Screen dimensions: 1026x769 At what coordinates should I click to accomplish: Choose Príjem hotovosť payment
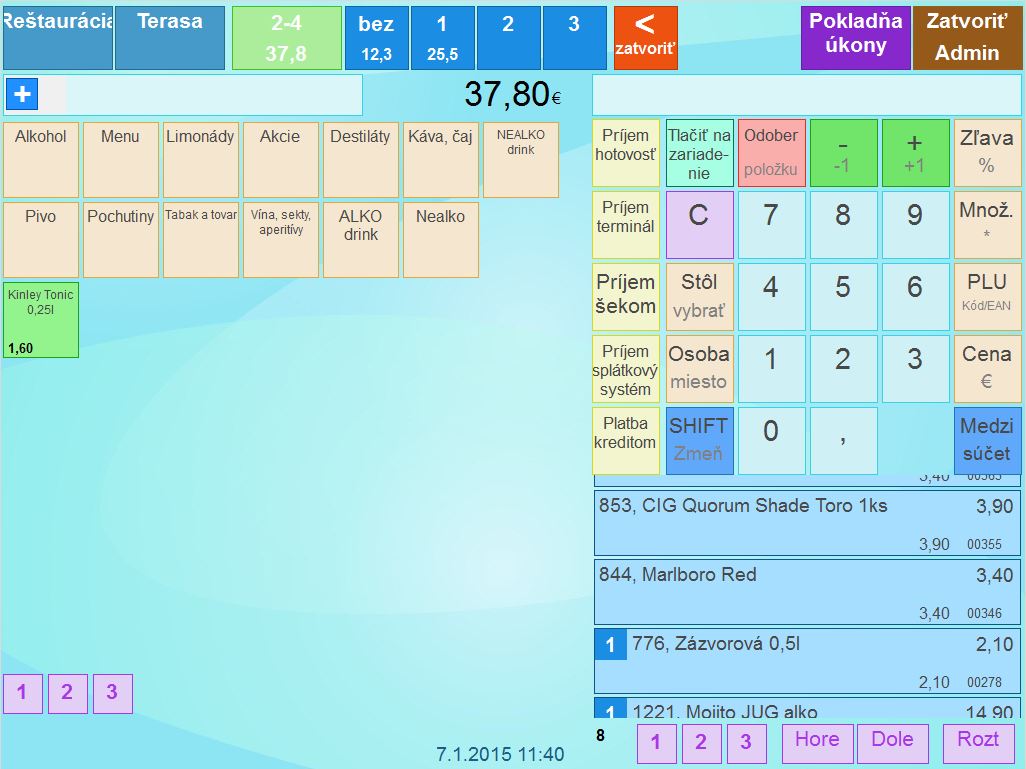tap(626, 153)
